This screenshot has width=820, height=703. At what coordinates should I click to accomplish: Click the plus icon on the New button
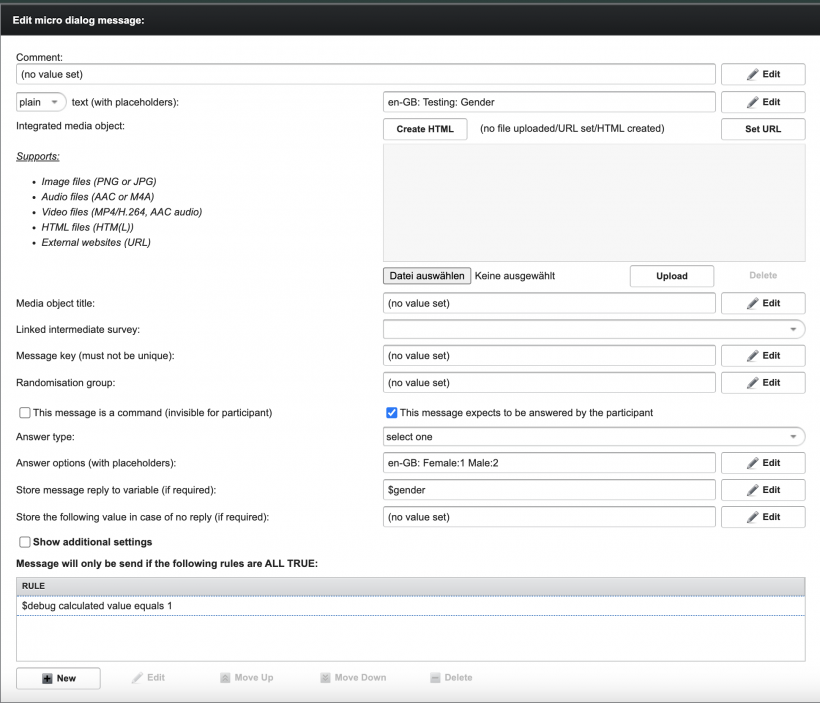47,678
